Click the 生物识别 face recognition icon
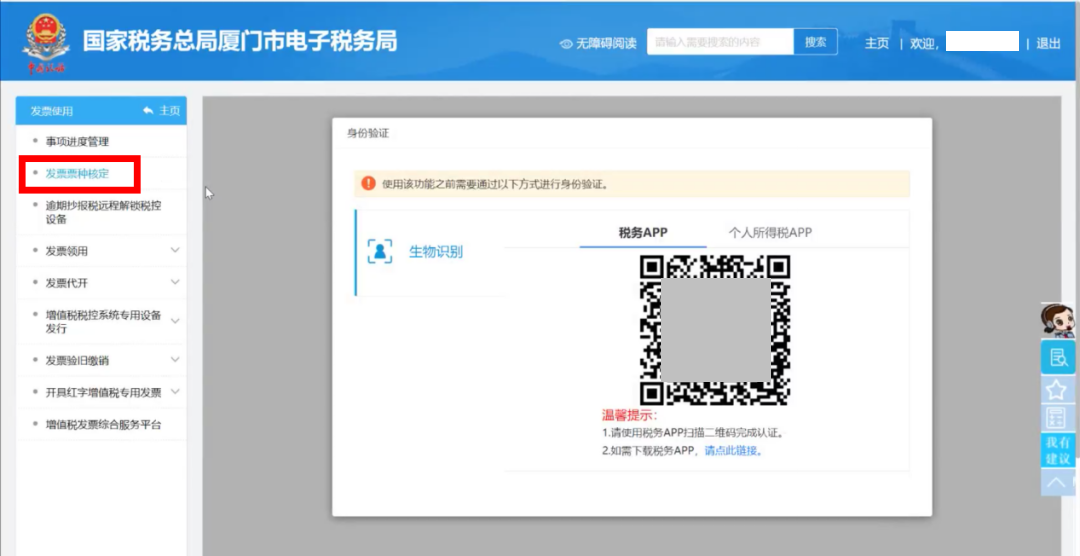 380,251
